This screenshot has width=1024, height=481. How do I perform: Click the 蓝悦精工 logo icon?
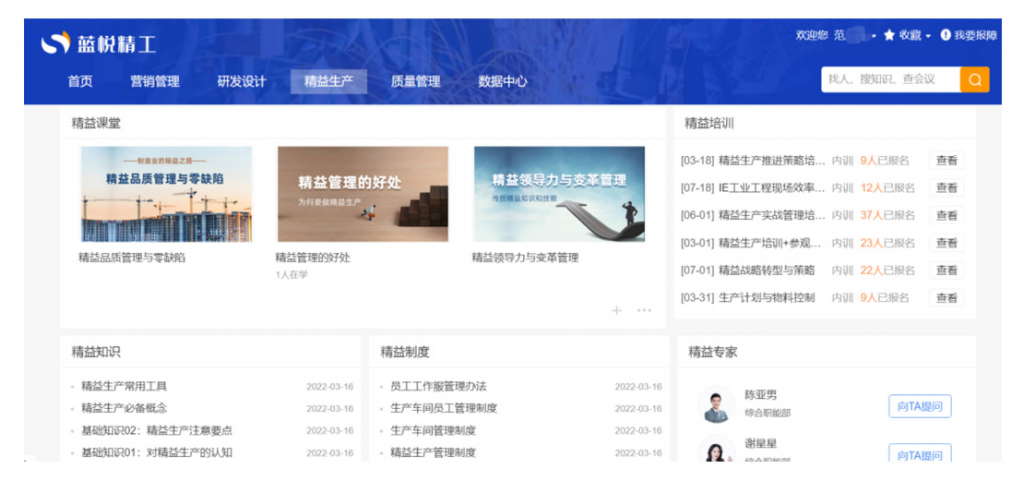[54, 43]
